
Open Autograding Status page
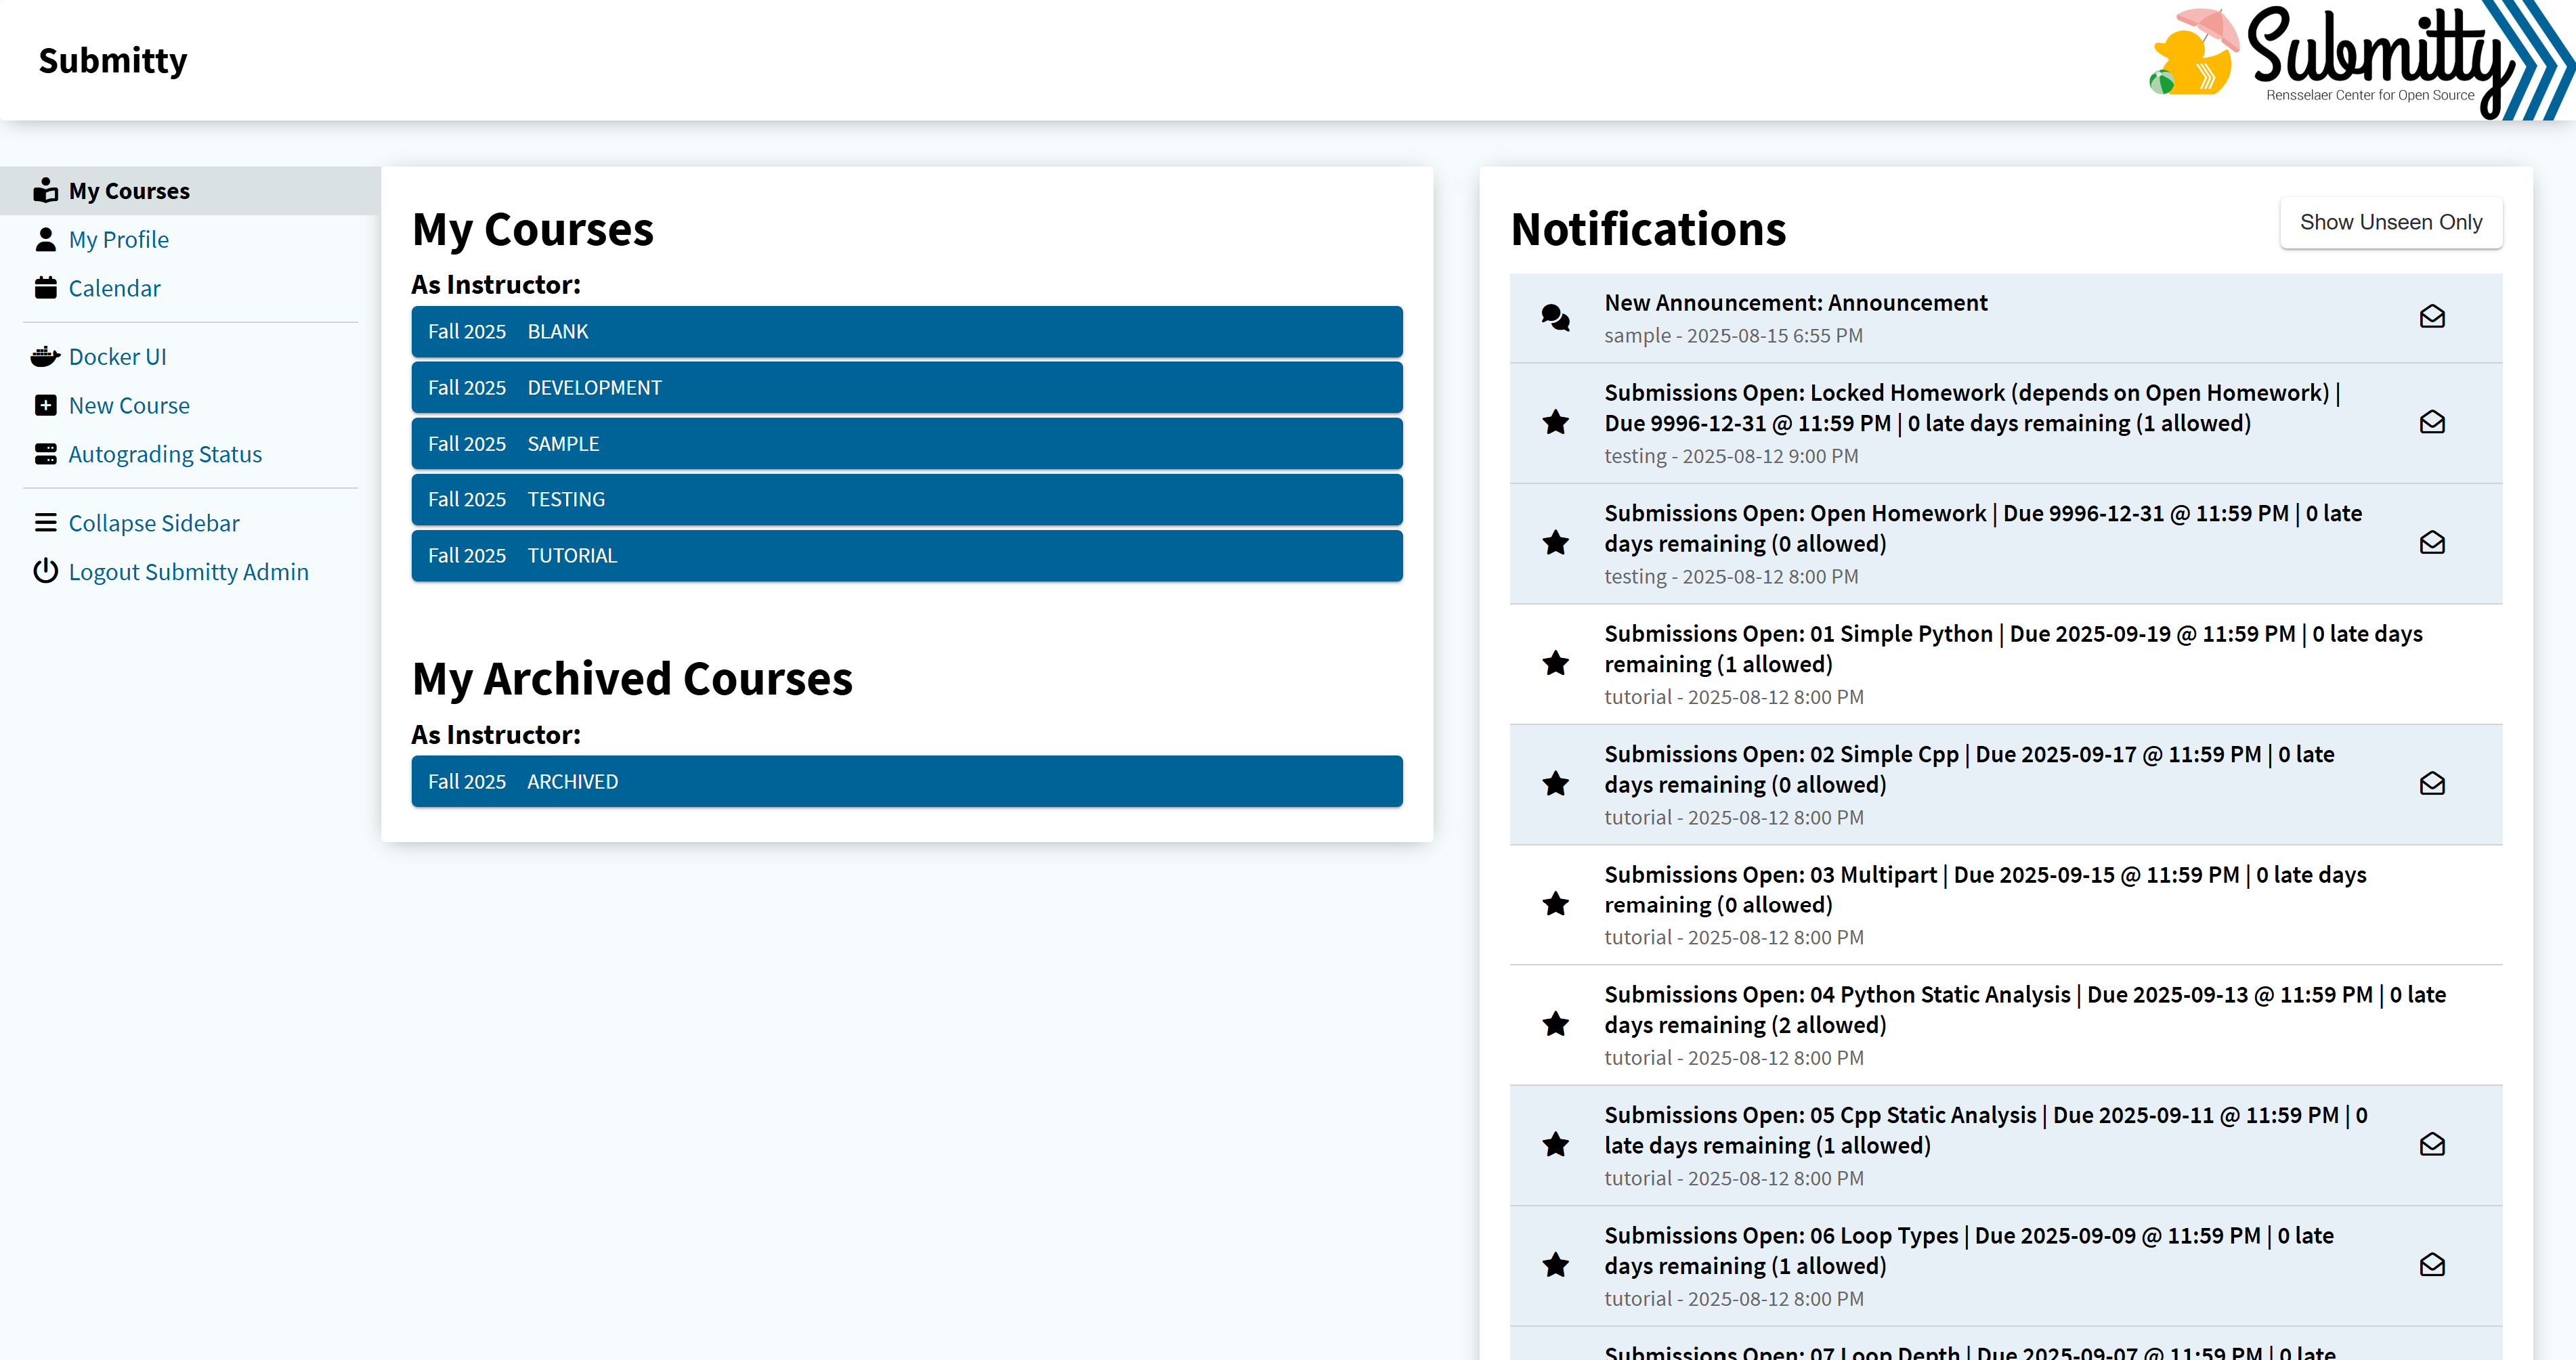click(165, 454)
